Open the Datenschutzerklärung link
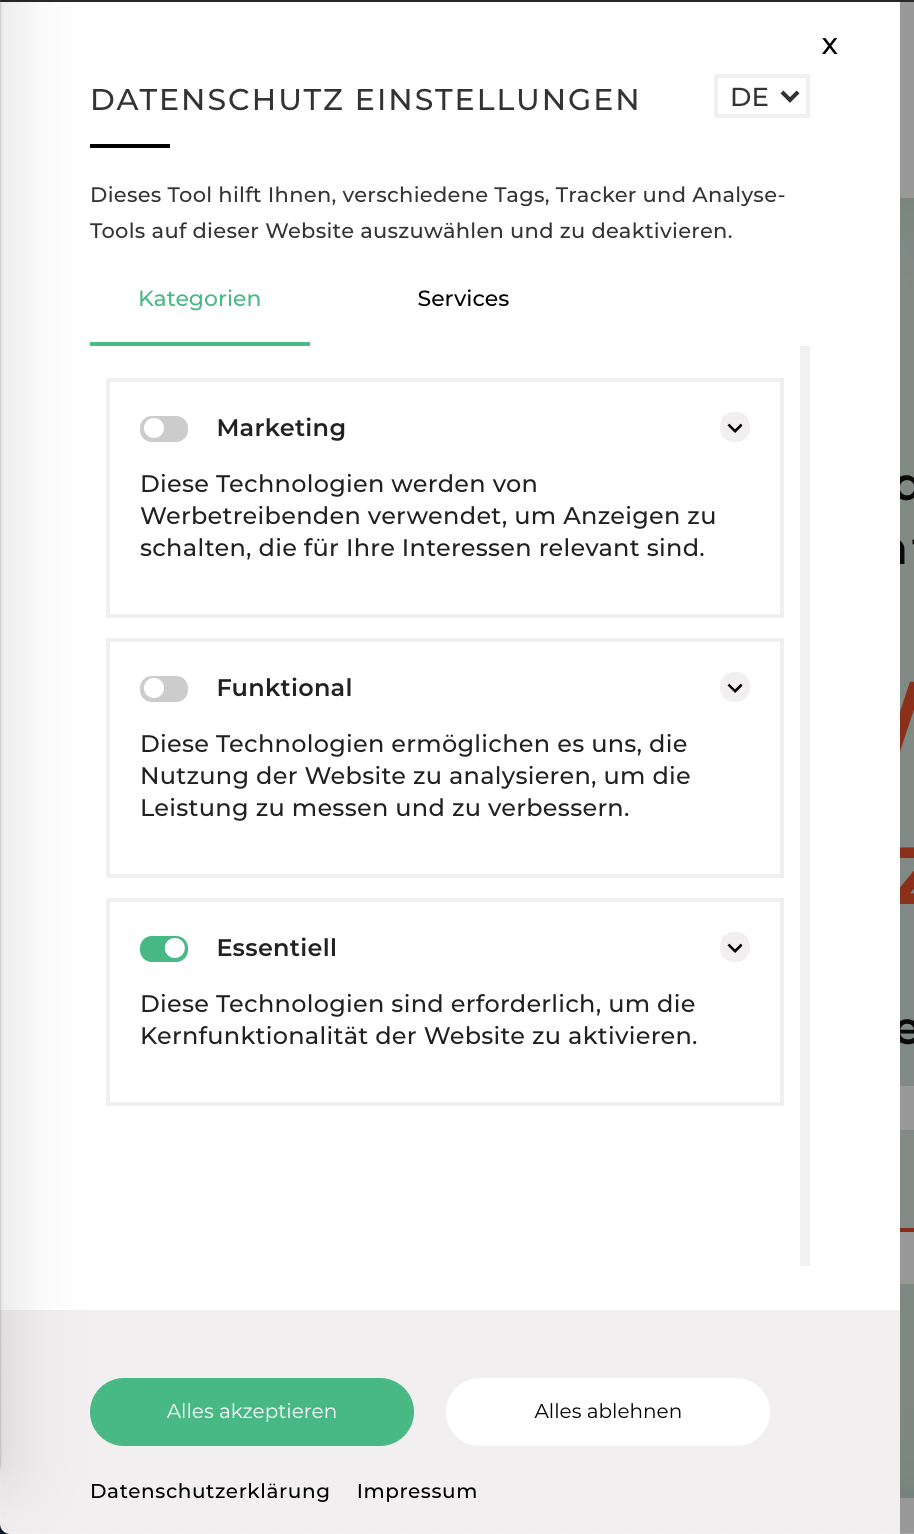Image resolution: width=914 pixels, height=1534 pixels. coord(210,1491)
